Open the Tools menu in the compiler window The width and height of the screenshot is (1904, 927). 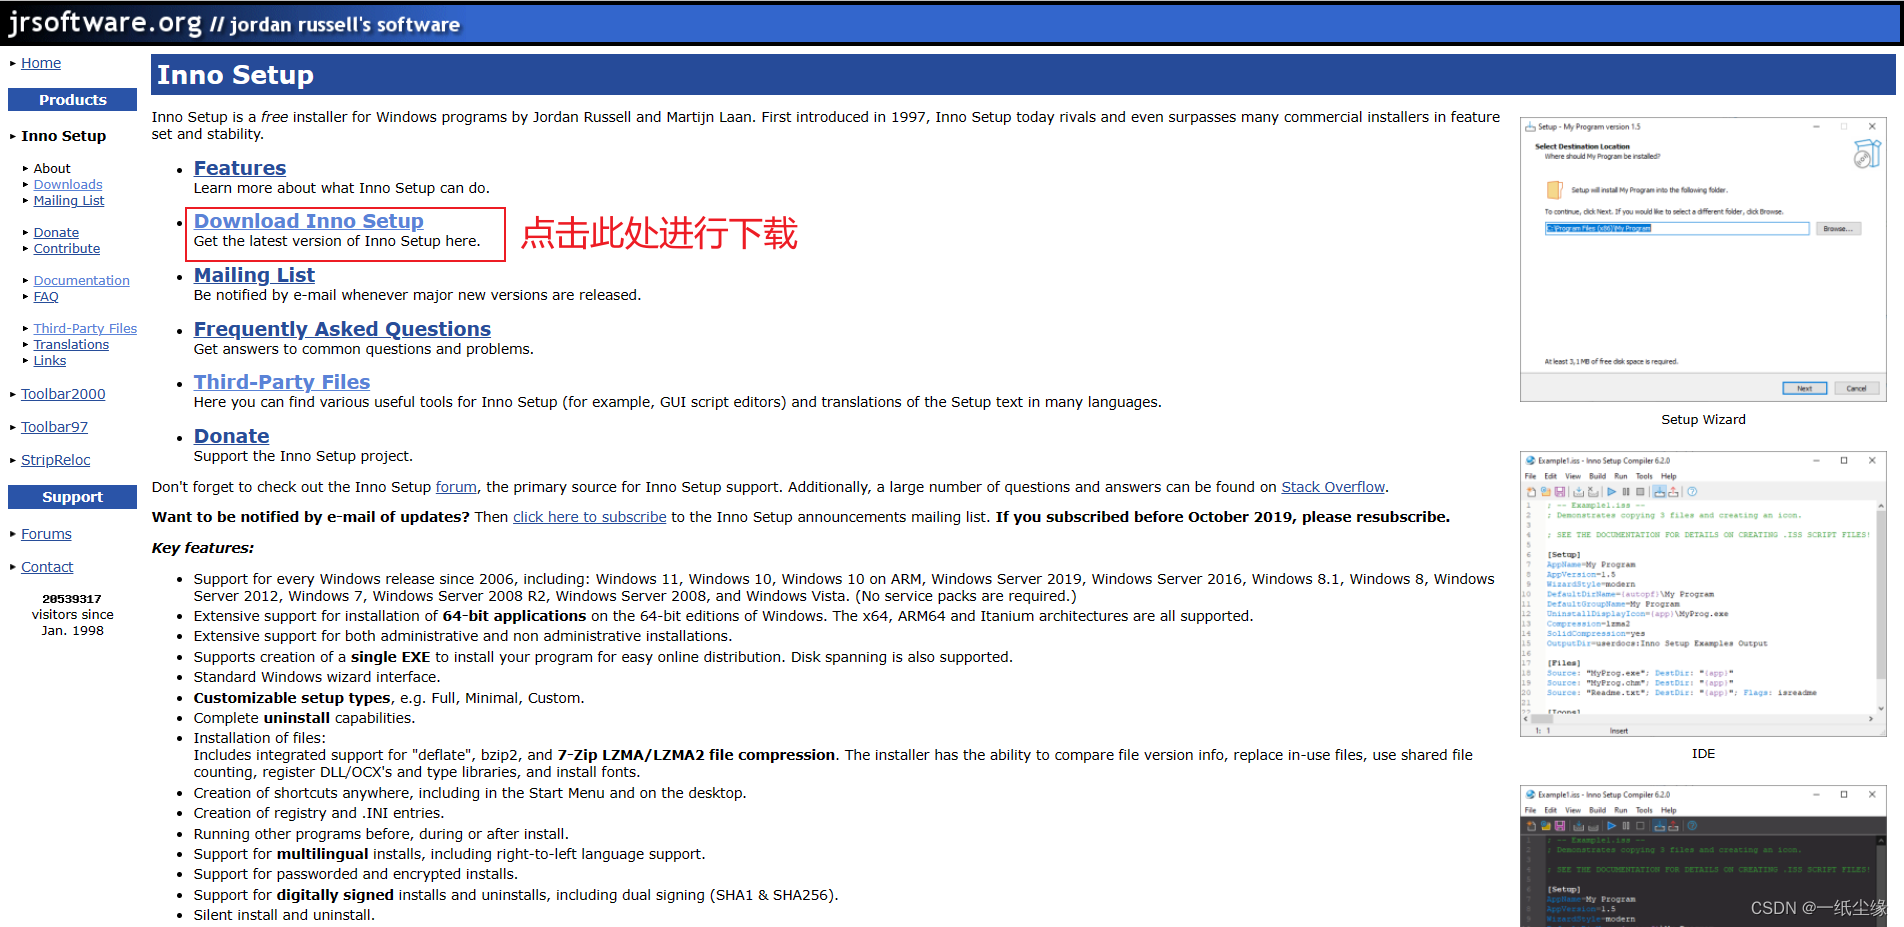1643,476
